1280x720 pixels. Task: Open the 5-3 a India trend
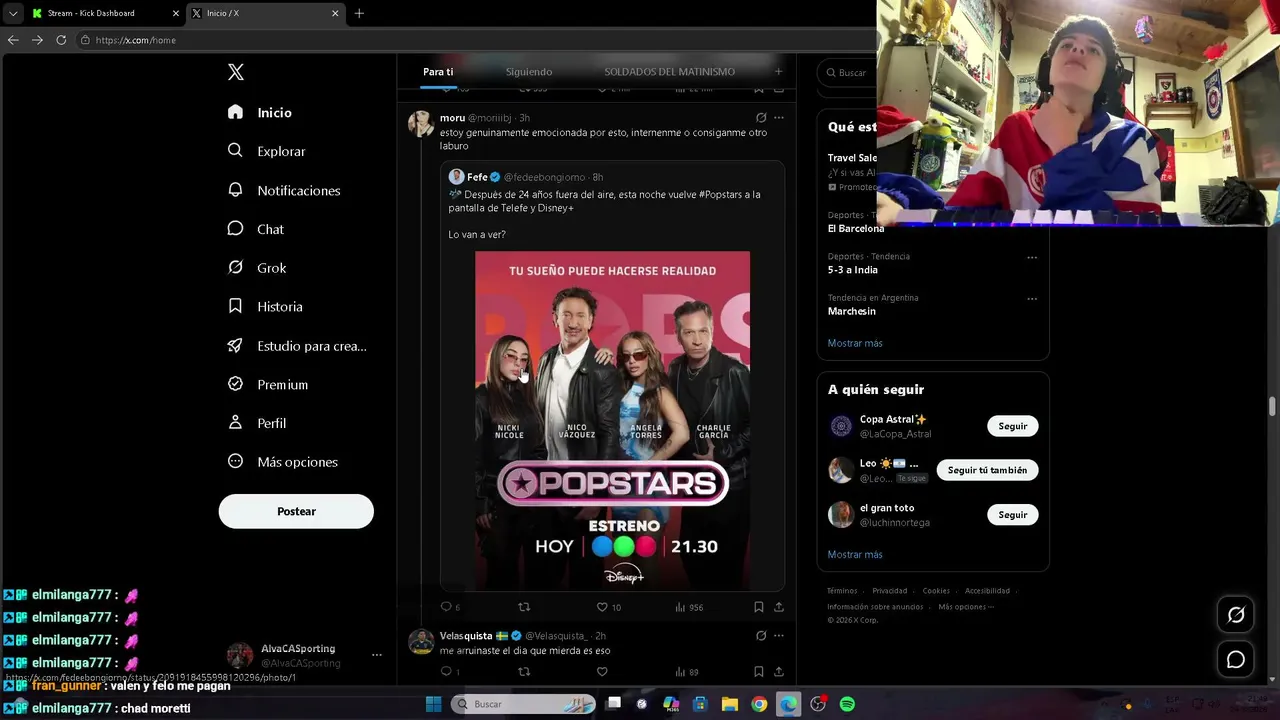[x=853, y=270]
